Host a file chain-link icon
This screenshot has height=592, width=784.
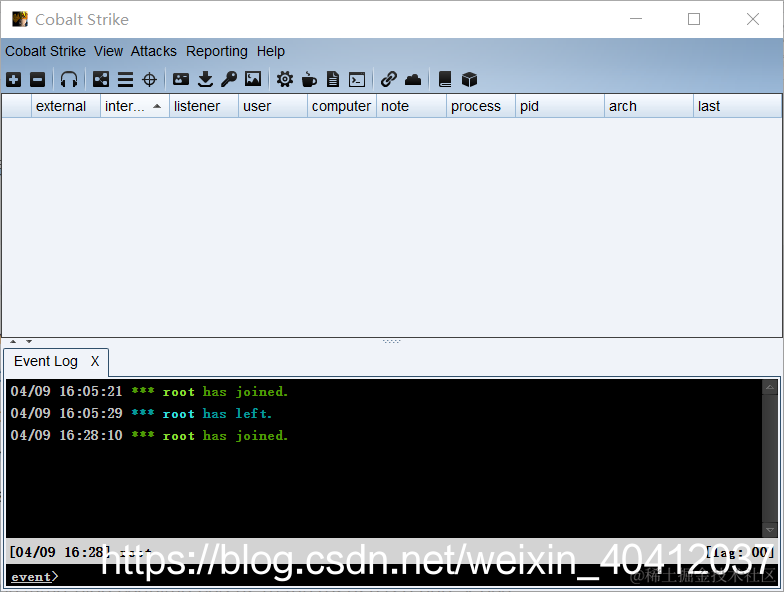point(388,80)
